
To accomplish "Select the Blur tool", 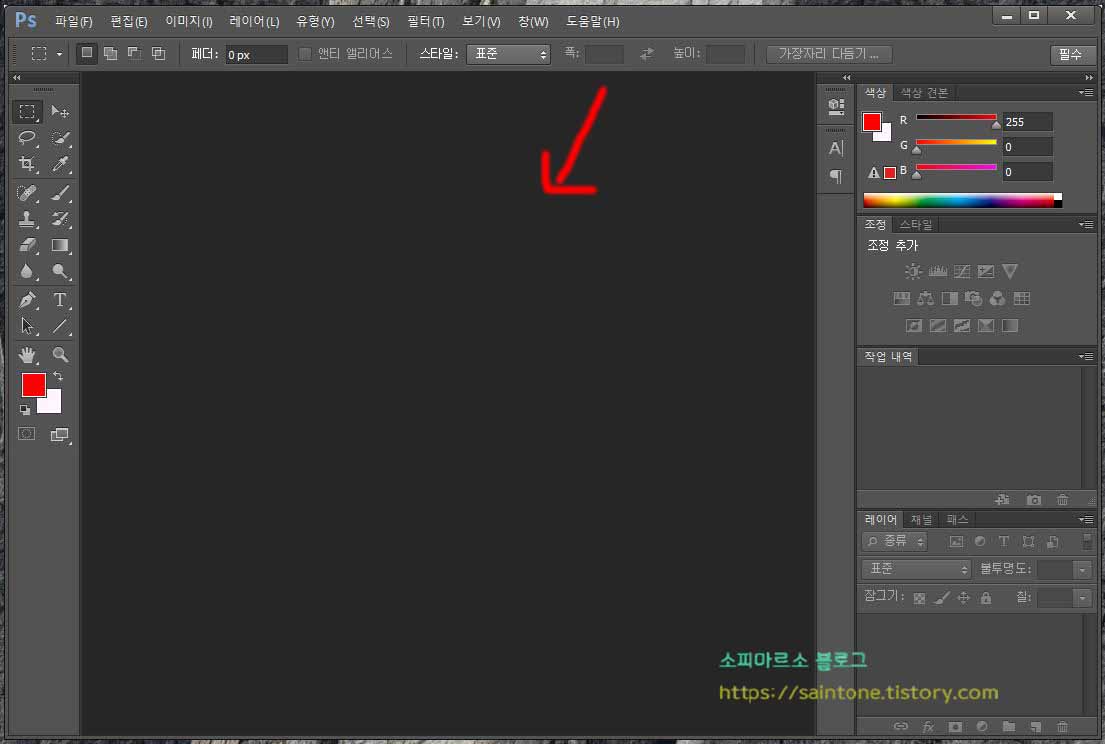I will 27,271.
